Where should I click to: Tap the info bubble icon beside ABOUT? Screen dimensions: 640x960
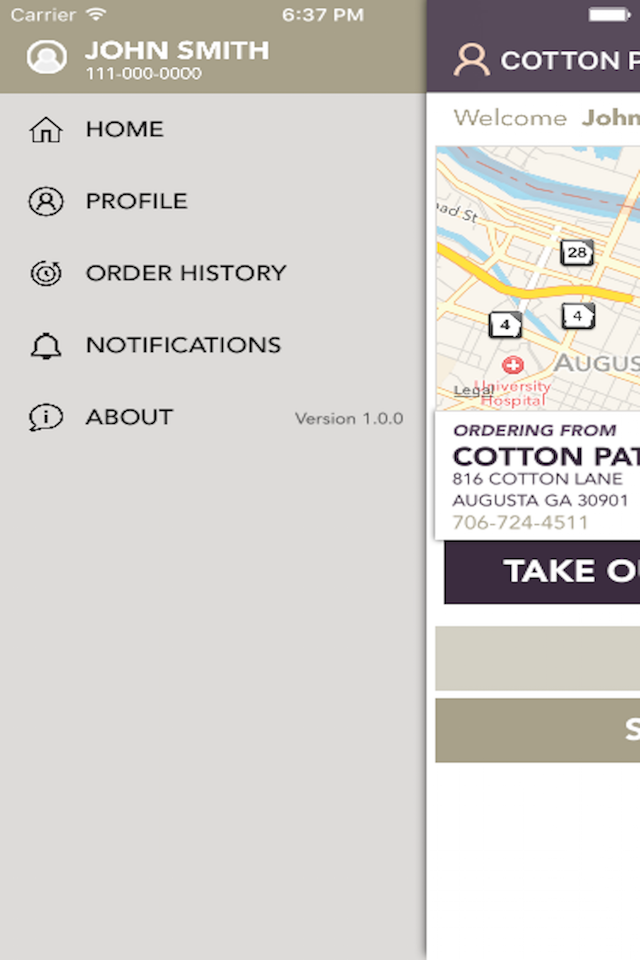[x=46, y=418]
